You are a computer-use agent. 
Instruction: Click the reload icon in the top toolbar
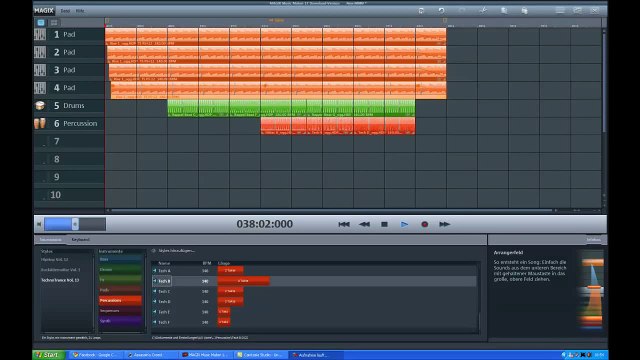(x=421, y=11)
